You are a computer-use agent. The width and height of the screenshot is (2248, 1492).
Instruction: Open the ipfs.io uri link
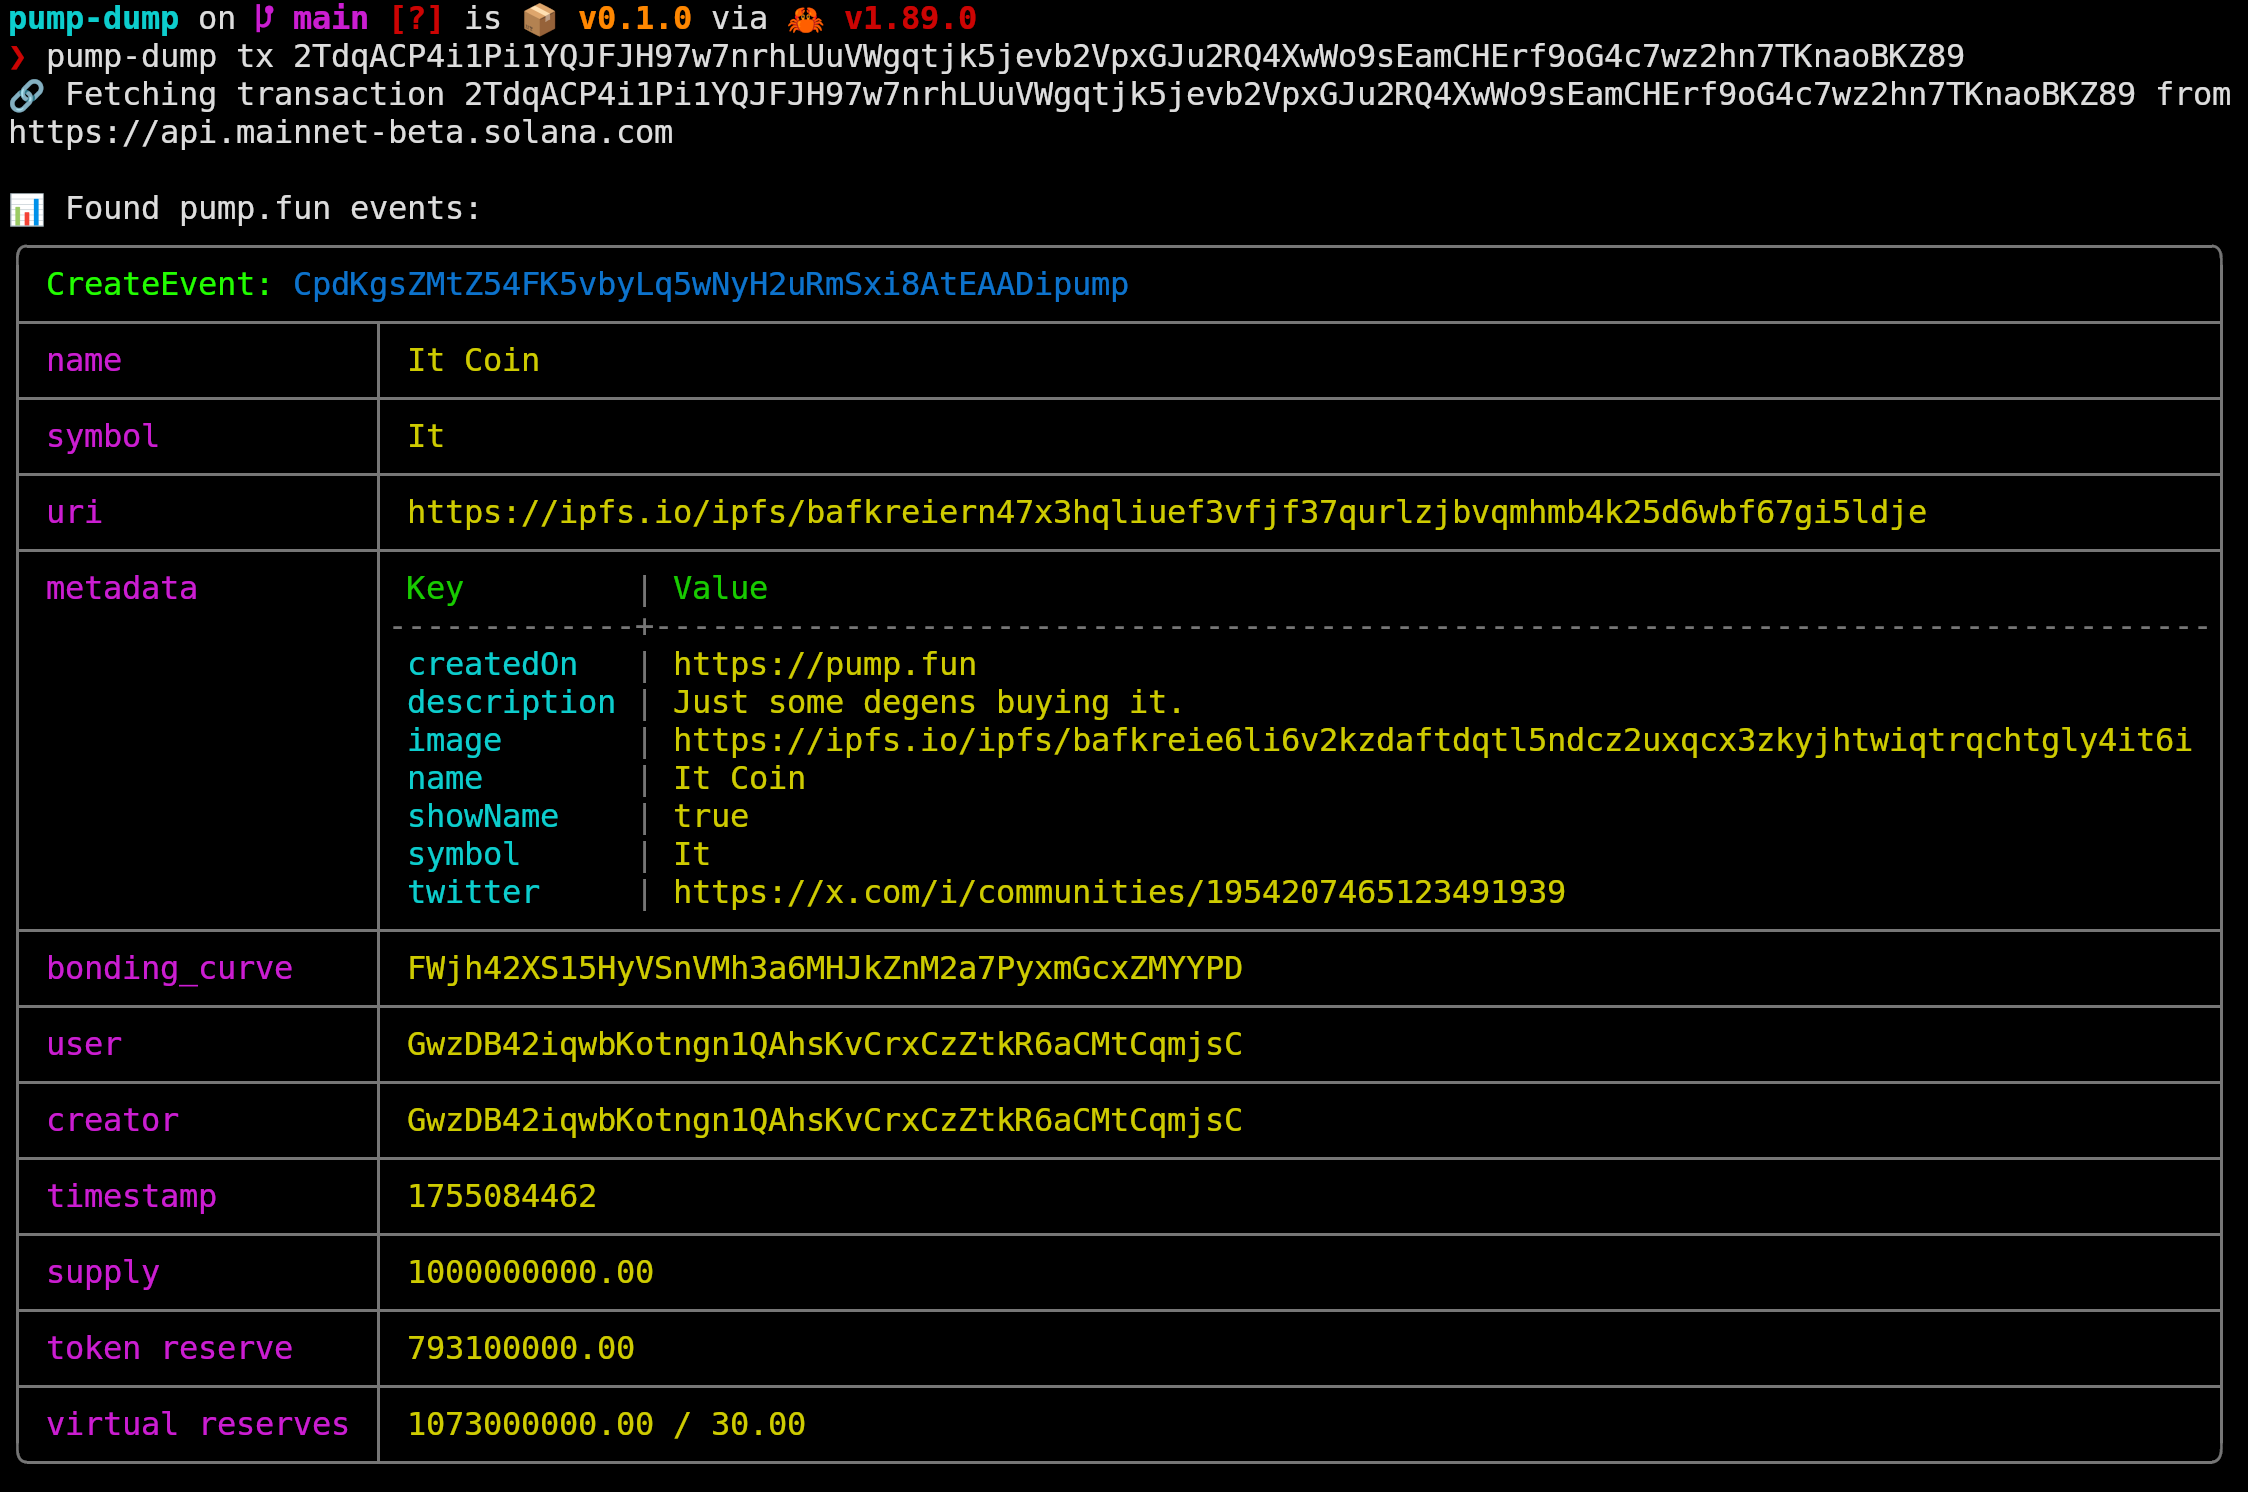click(x=1166, y=512)
